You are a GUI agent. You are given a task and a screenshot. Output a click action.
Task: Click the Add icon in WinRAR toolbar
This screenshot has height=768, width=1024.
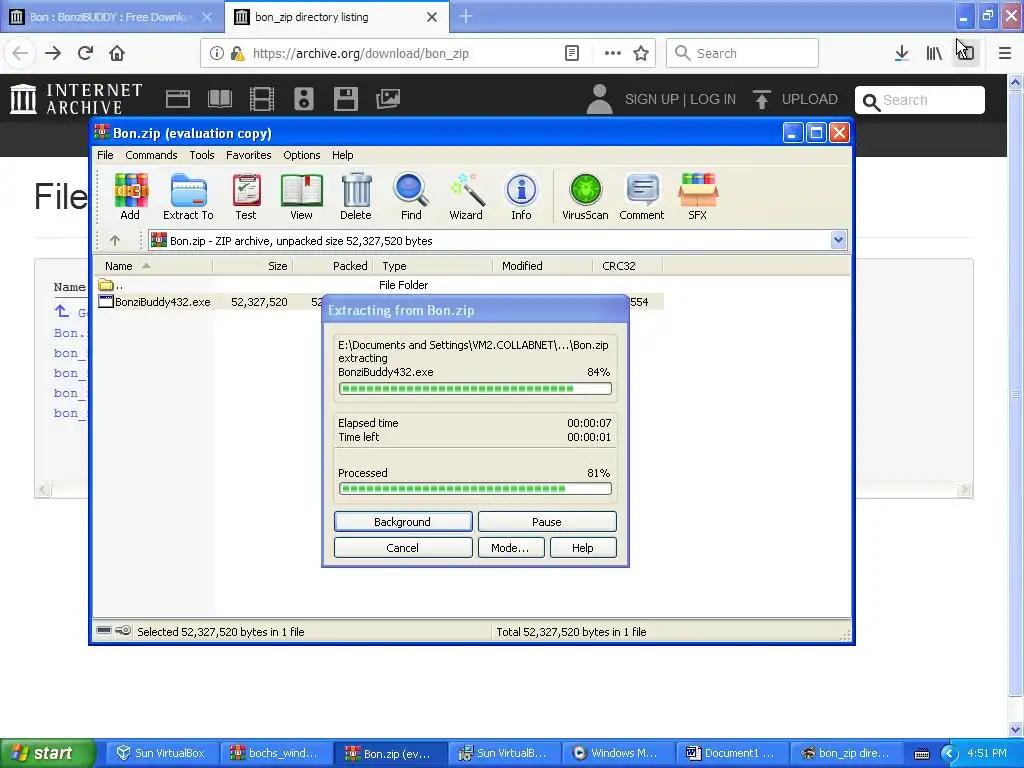pos(130,197)
